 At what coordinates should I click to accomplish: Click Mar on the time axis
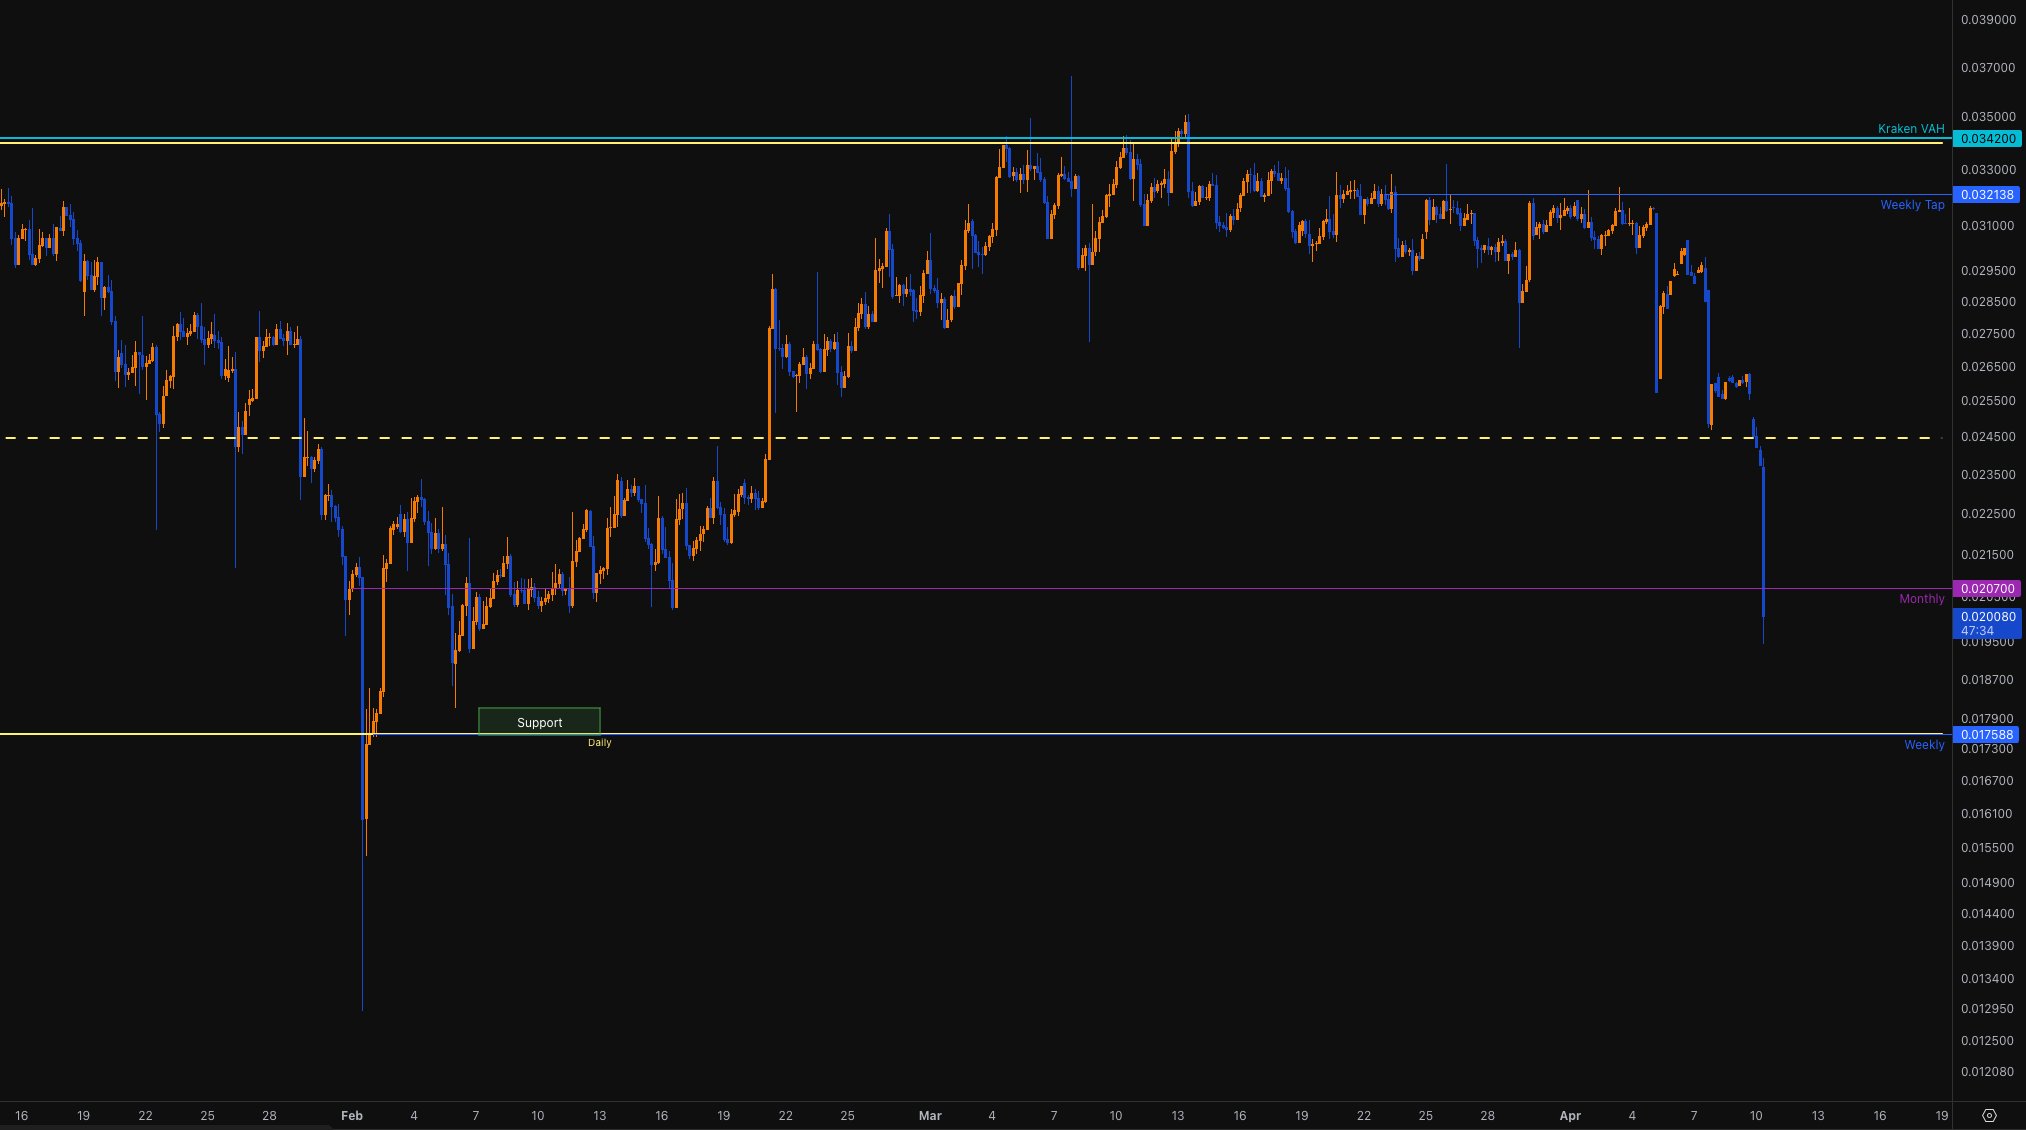[930, 1115]
